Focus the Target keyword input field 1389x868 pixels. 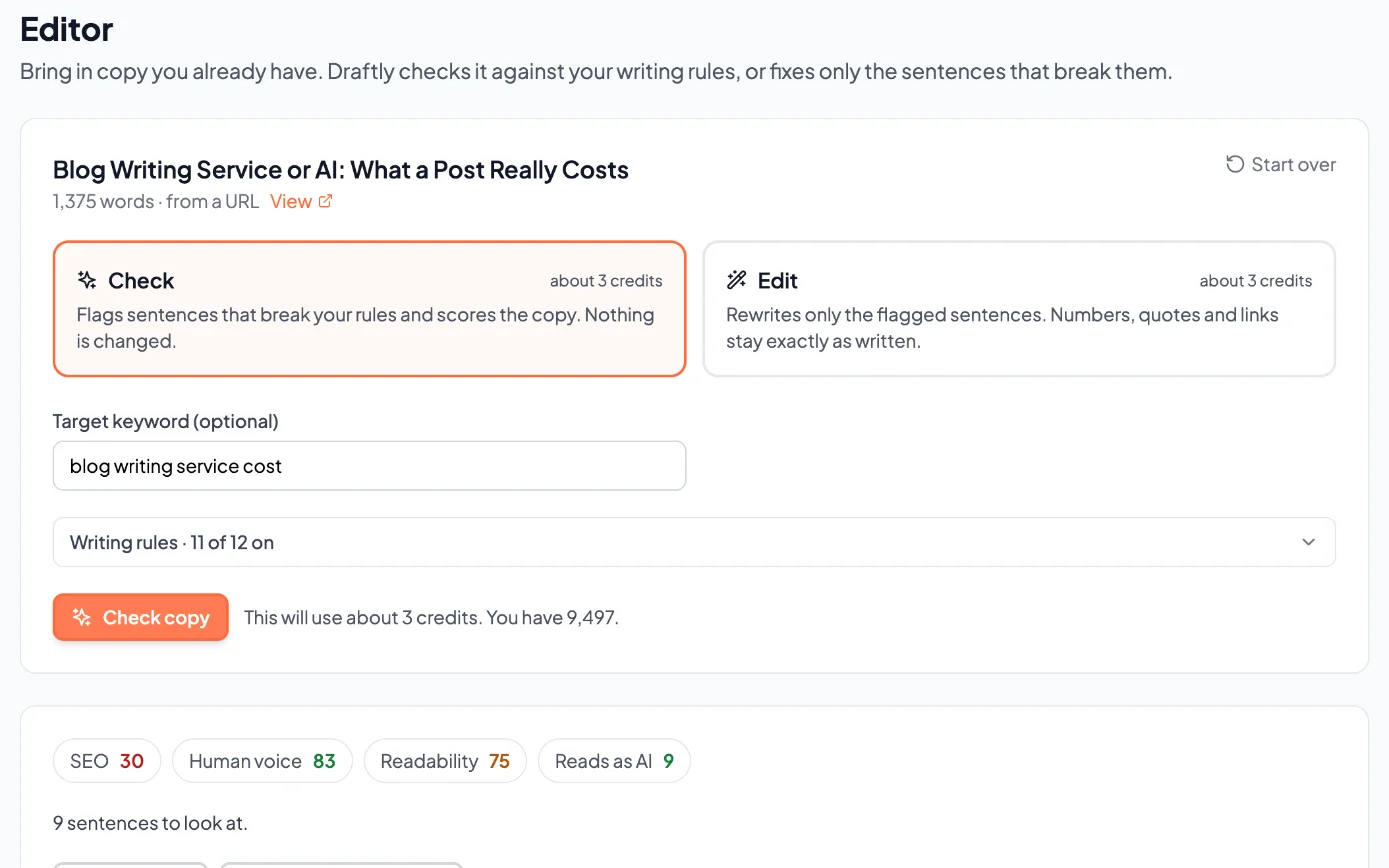(x=369, y=466)
